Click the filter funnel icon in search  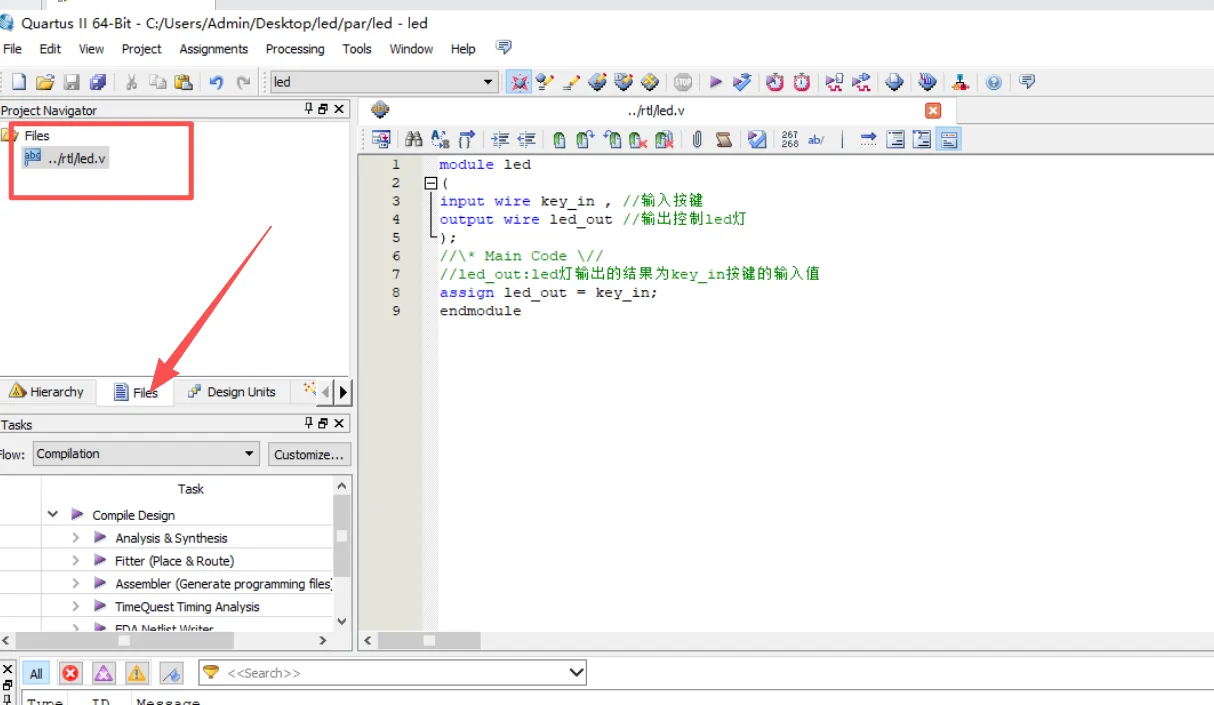pyautogui.click(x=211, y=673)
